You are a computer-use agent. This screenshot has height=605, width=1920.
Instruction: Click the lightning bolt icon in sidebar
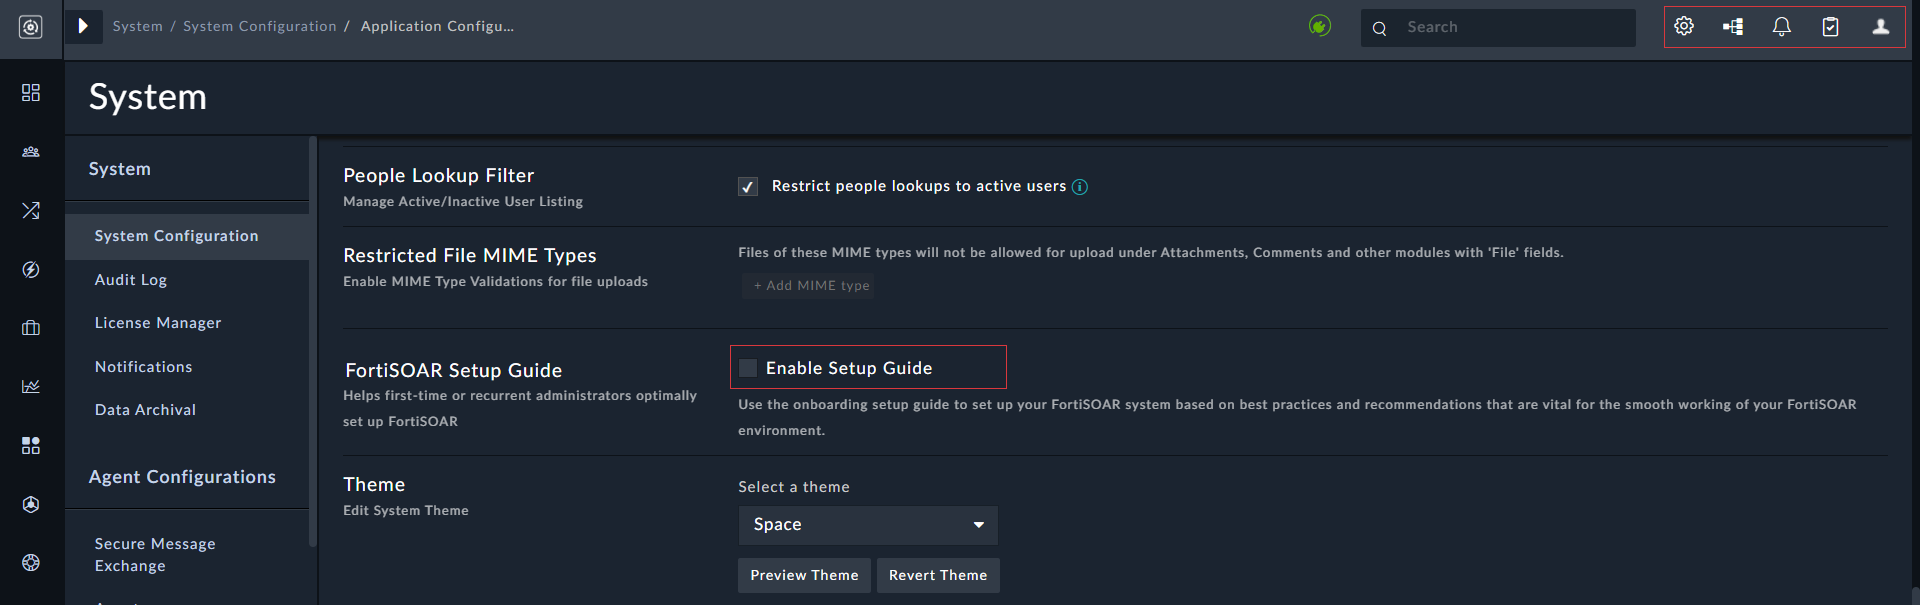click(x=31, y=270)
